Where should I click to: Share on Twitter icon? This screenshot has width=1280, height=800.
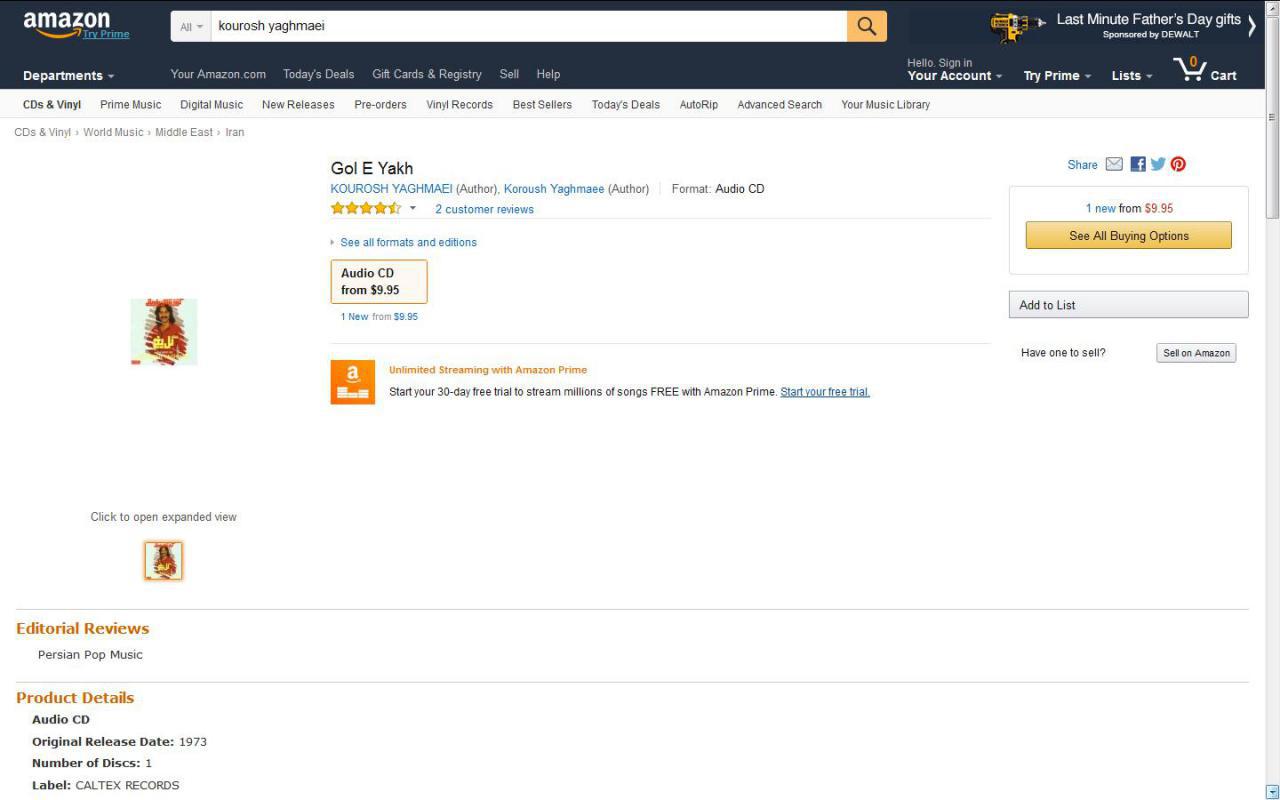click(x=1158, y=164)
